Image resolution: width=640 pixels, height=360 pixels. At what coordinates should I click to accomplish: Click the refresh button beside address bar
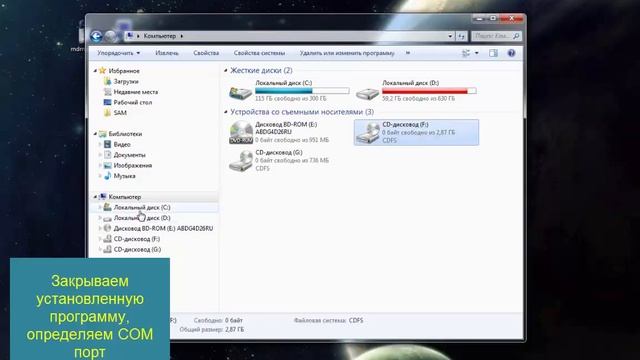pyautogui.click(x=461, y=36)
